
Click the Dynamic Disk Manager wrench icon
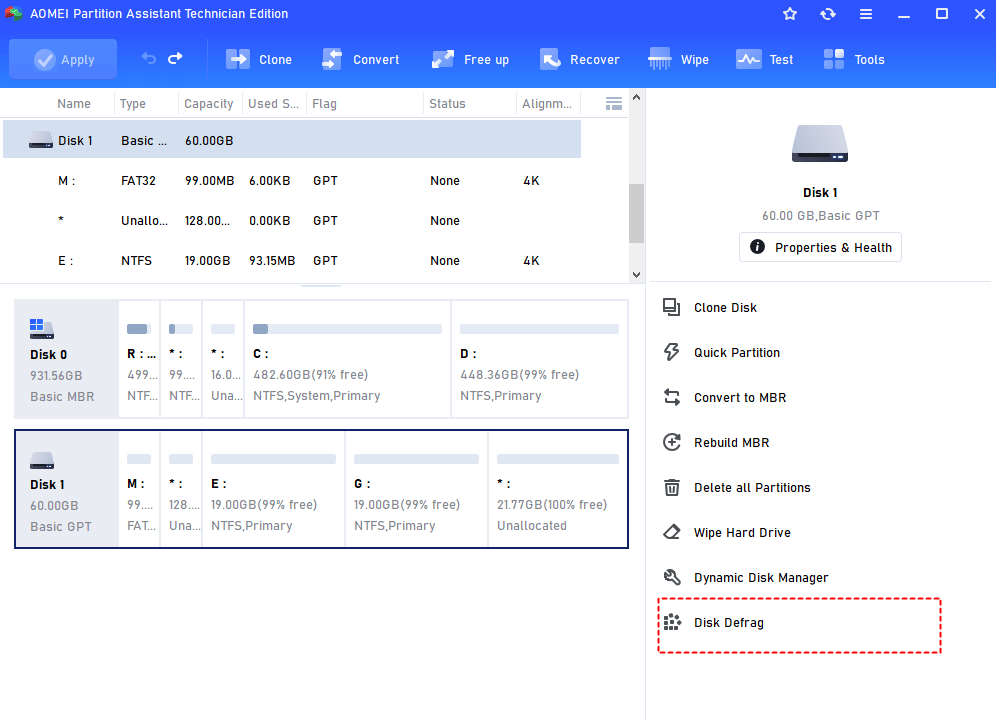coord(671,577)
